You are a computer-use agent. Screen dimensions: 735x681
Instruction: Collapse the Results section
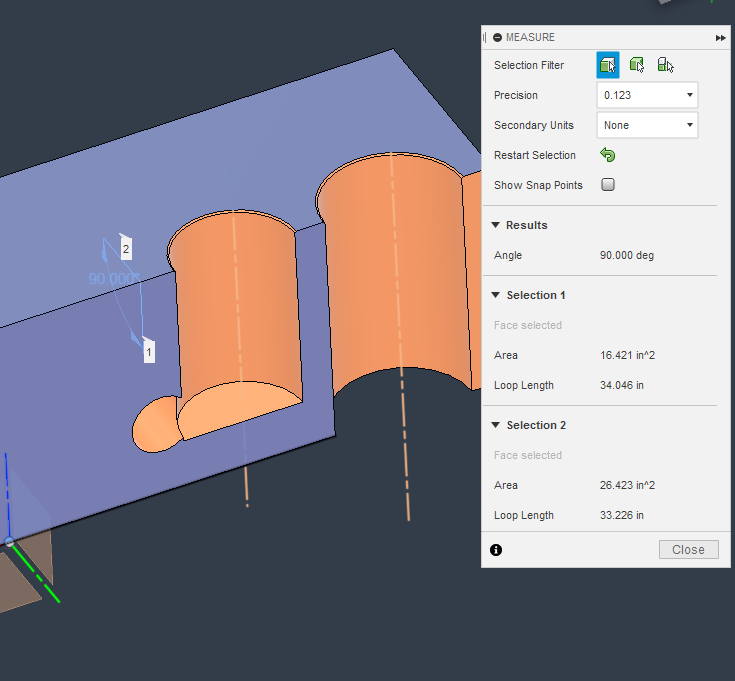click(x=496, y=225)
